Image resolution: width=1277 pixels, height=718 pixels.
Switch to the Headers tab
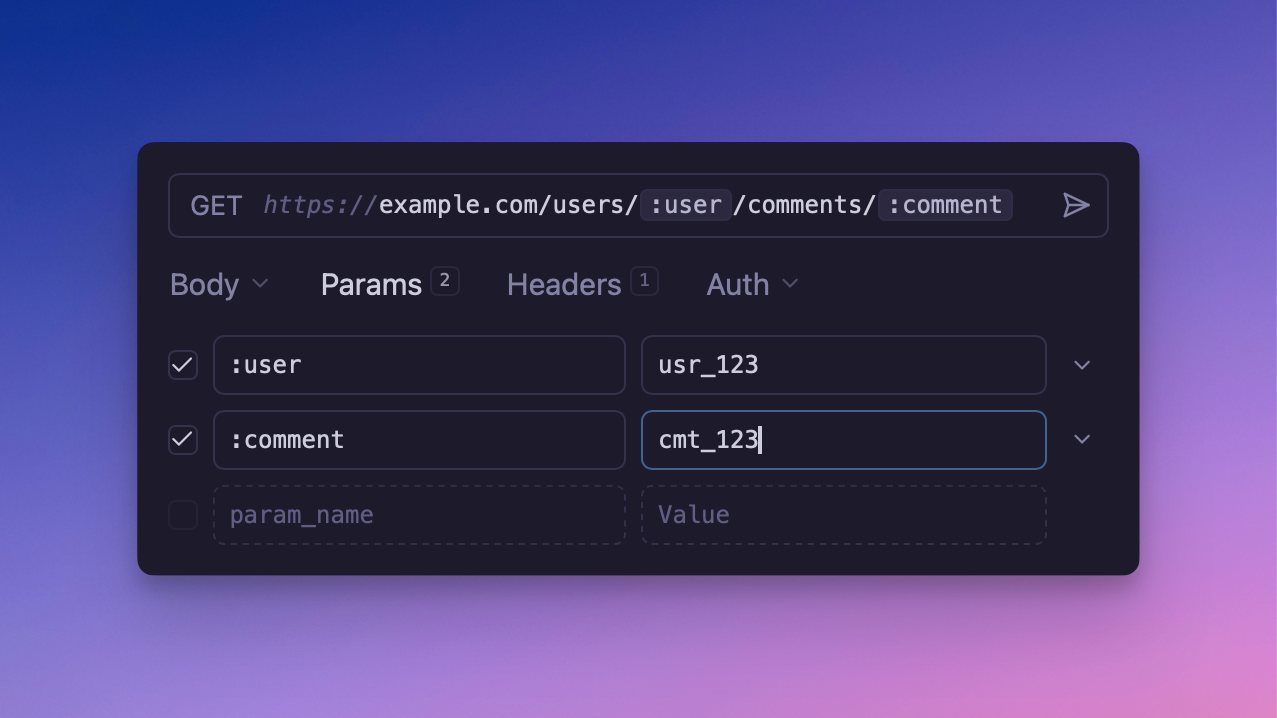564,285
